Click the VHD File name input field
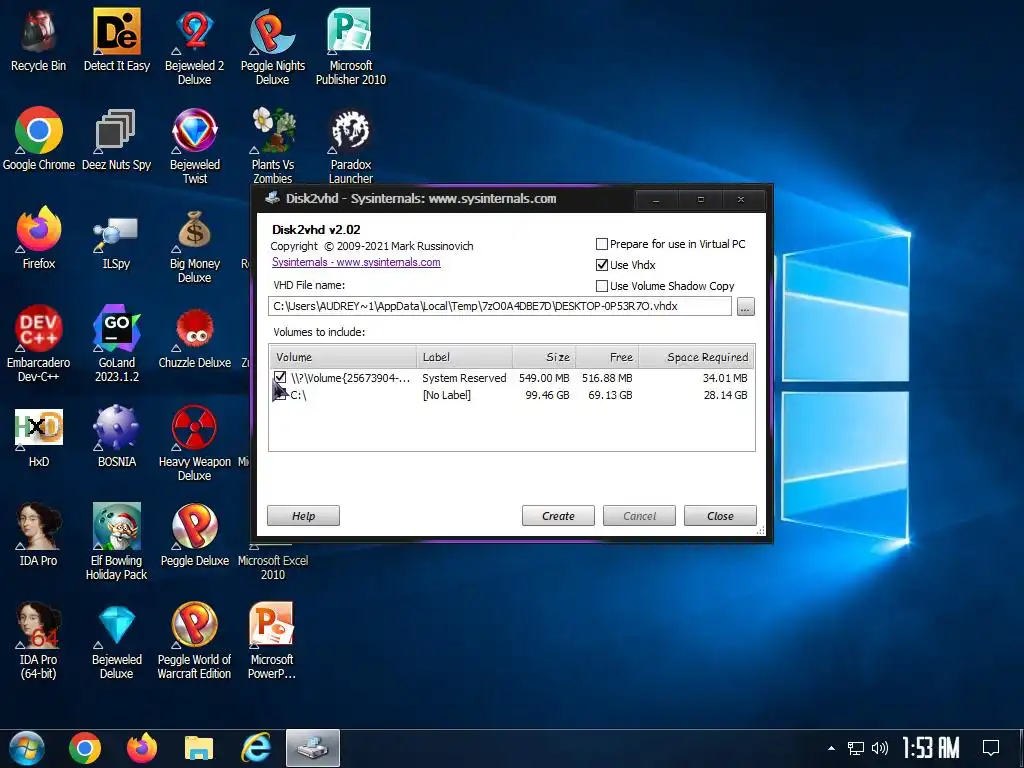The height and width of the screenshot is (768, 1024). [500, 306]
